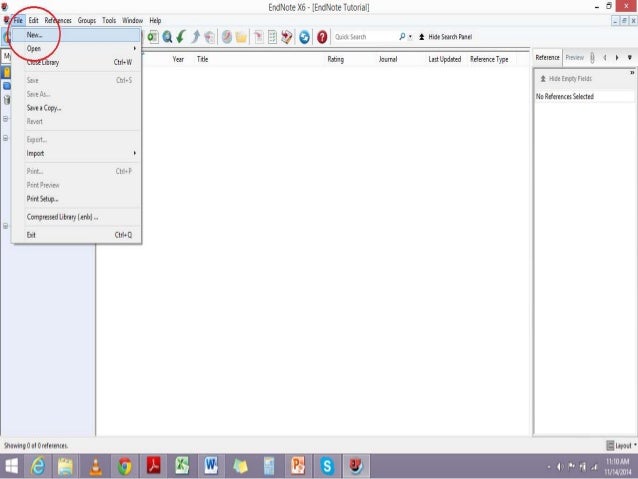638x479 pixels.
Task: Select Close Library from the File menu
Action: (76, 62)
